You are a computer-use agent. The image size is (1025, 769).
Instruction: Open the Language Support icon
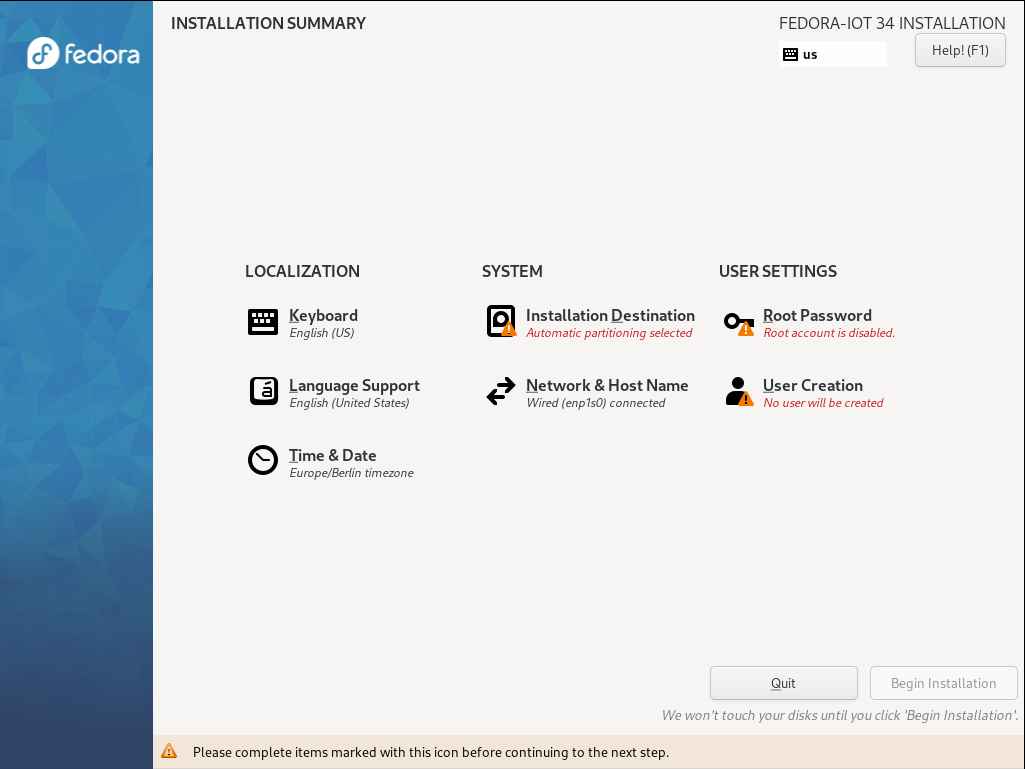point(263,392)
